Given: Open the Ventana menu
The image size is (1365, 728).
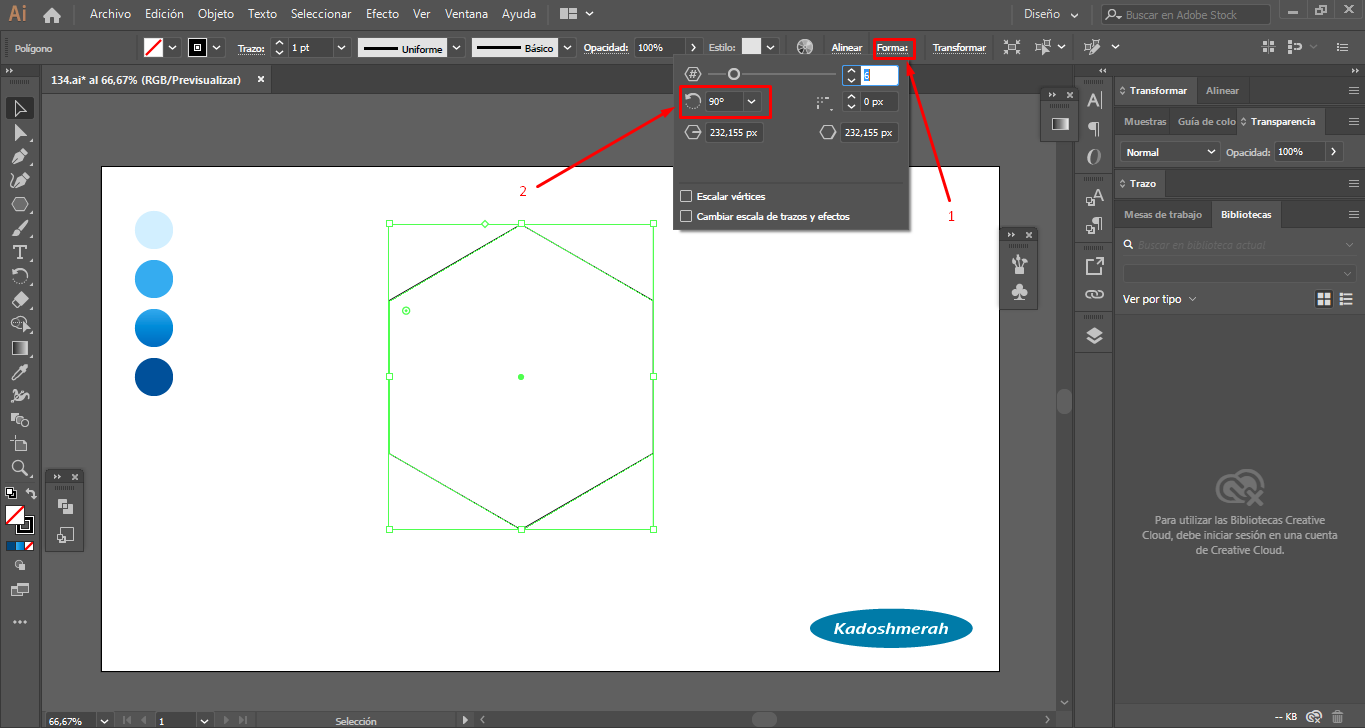Looking at the screenshot, I should click(x=466, y=14).
